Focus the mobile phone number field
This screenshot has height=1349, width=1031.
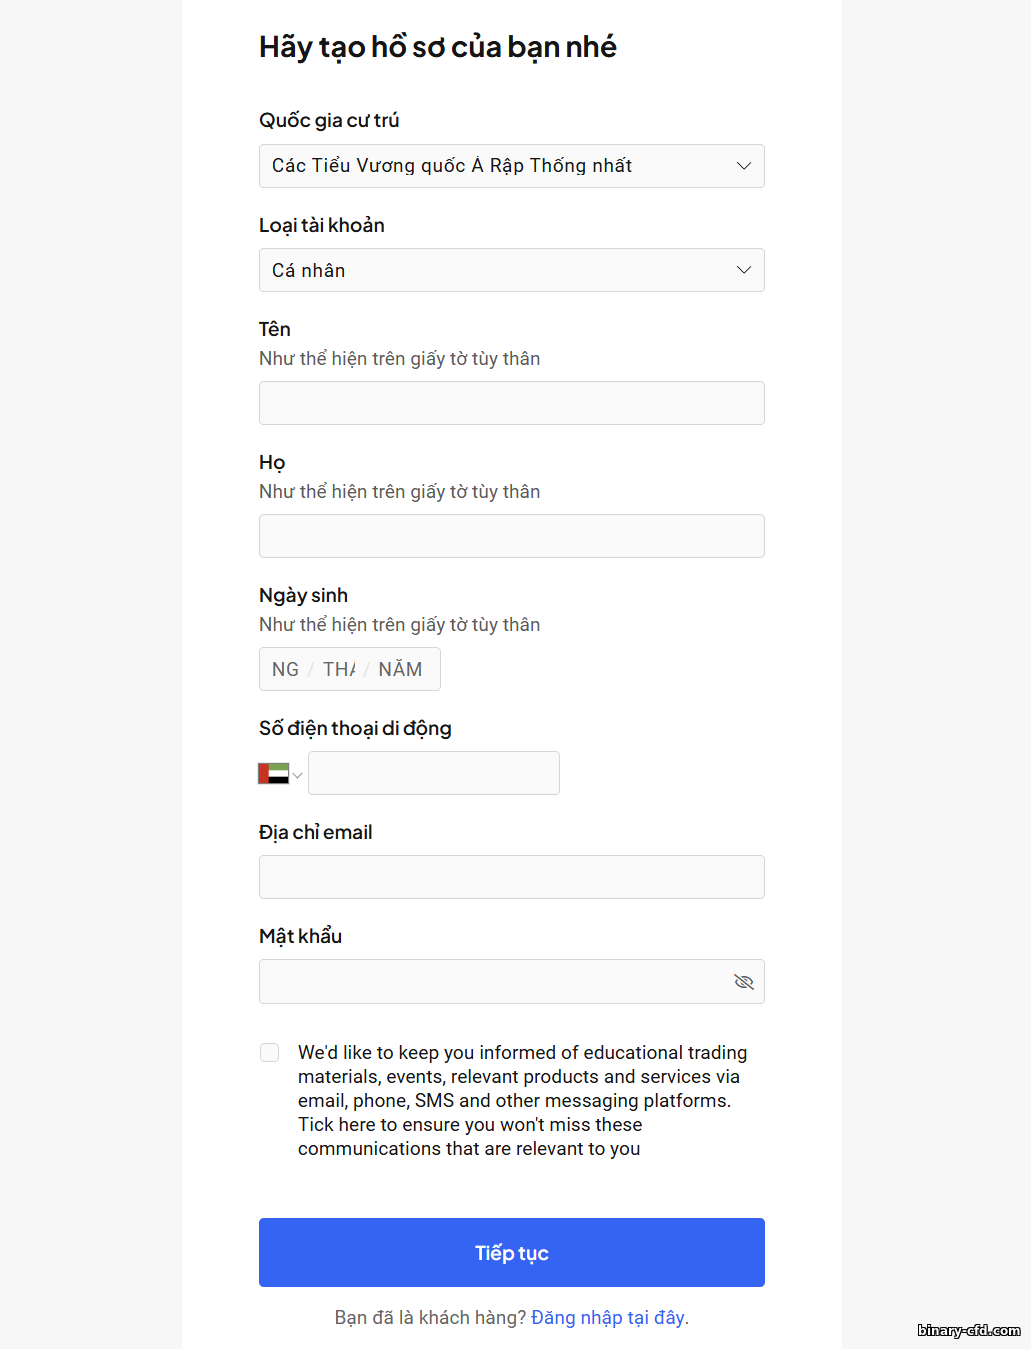433,773
